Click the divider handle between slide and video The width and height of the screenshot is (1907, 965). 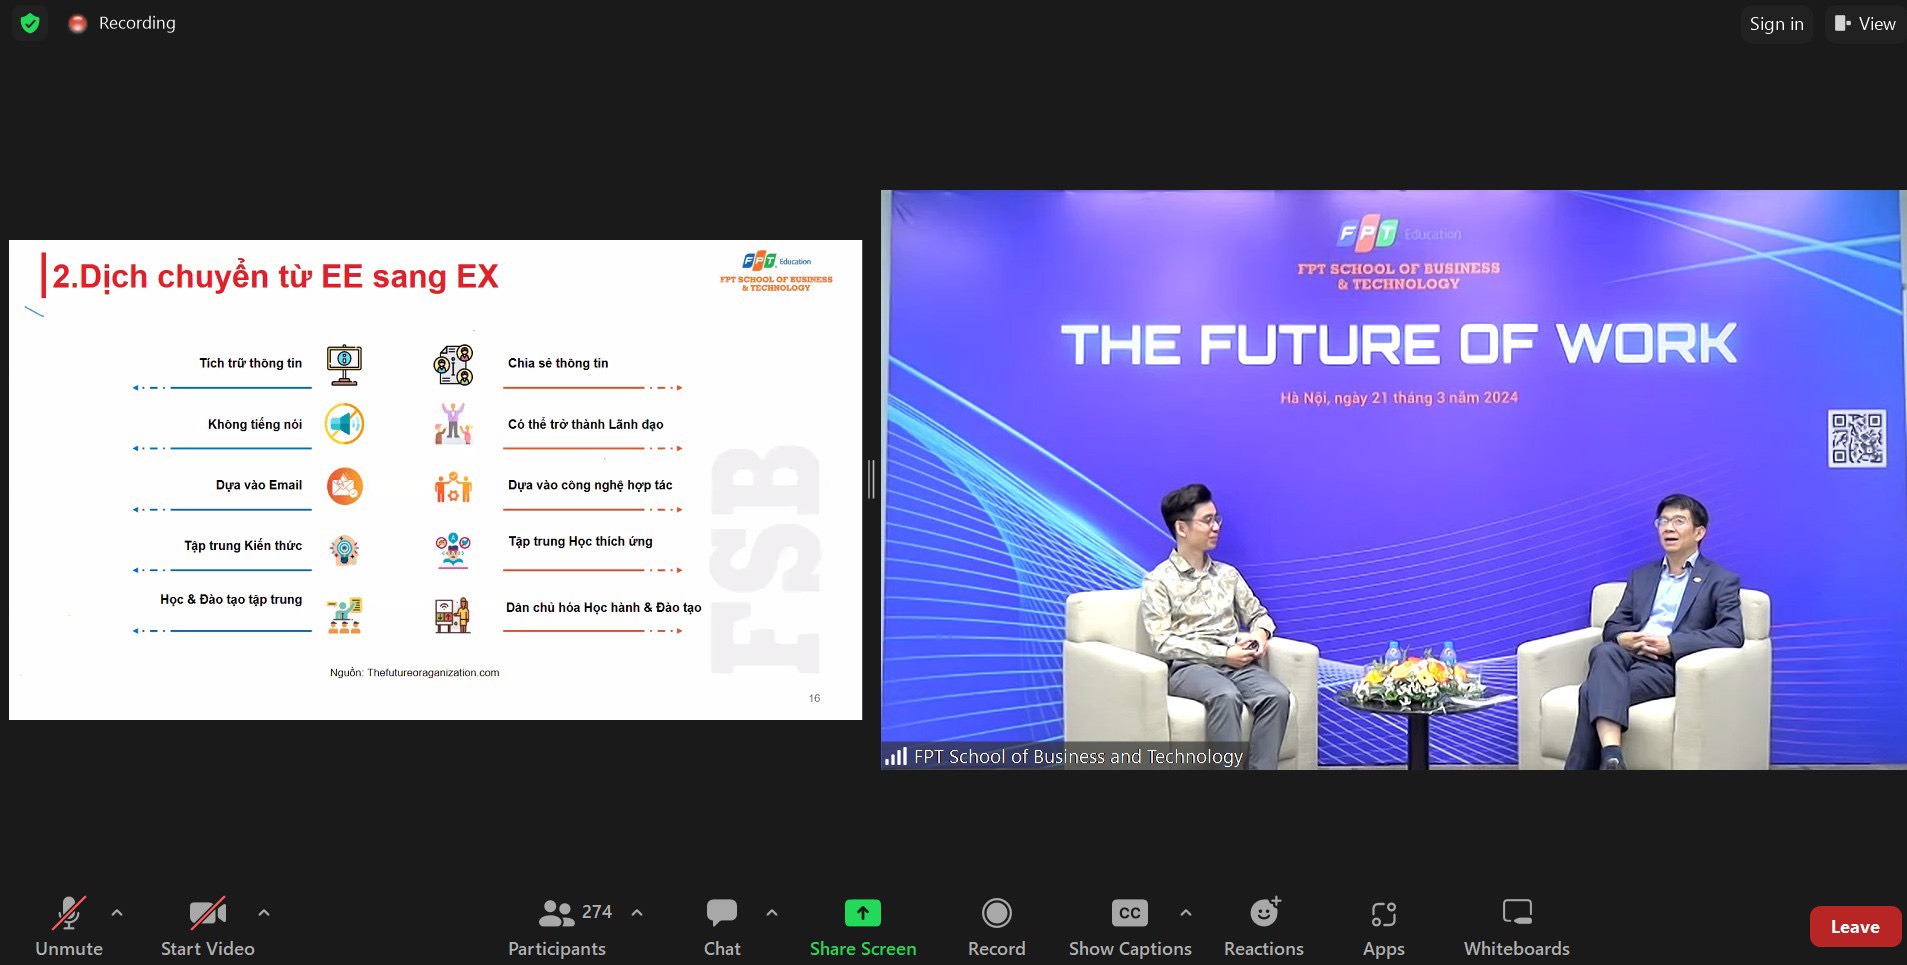871,480
